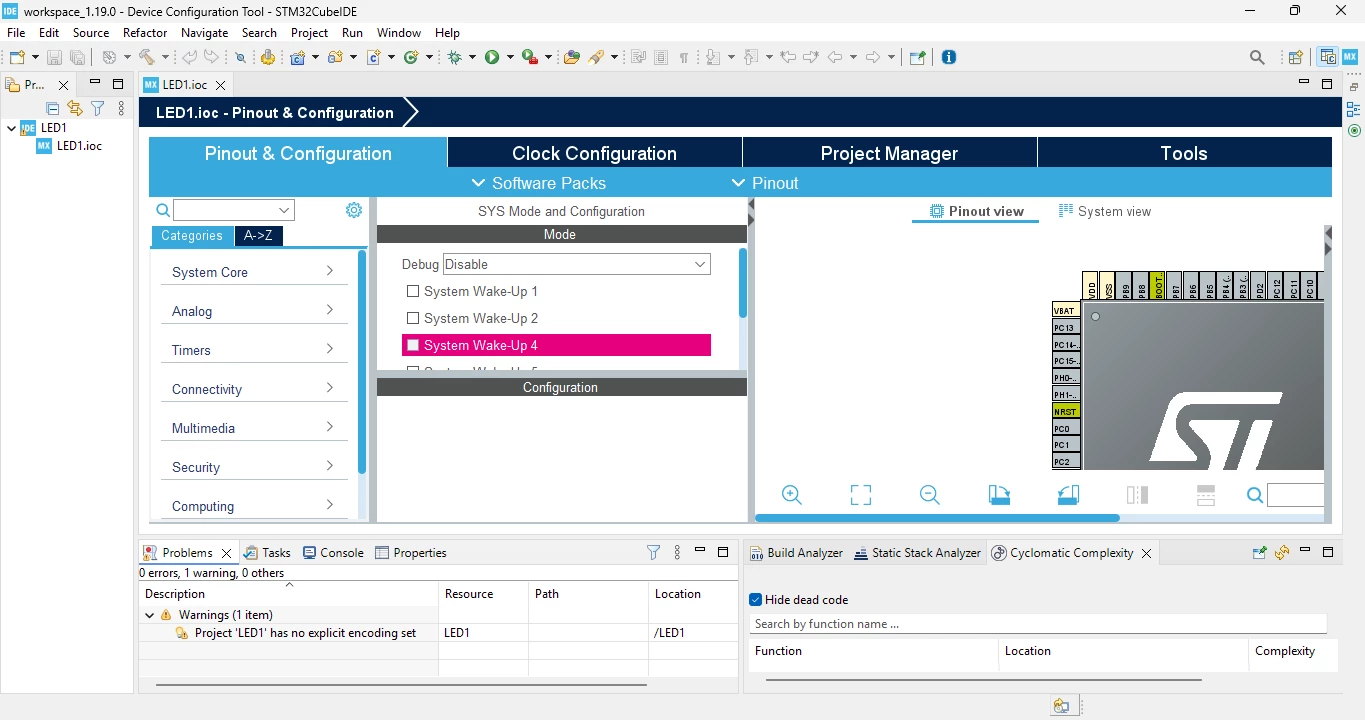Open the Window menu
The image size is (1365, 720).
coord(399,32)
